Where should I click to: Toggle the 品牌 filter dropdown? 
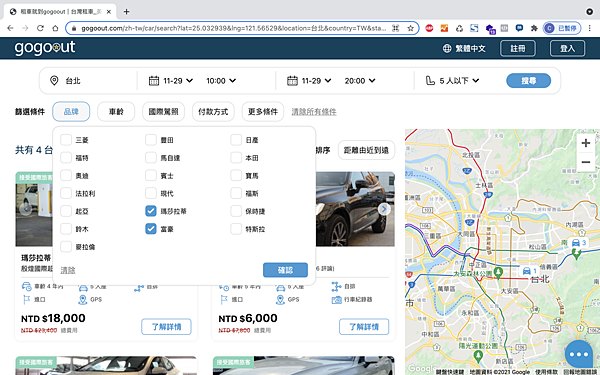click(x=71, y=111)
